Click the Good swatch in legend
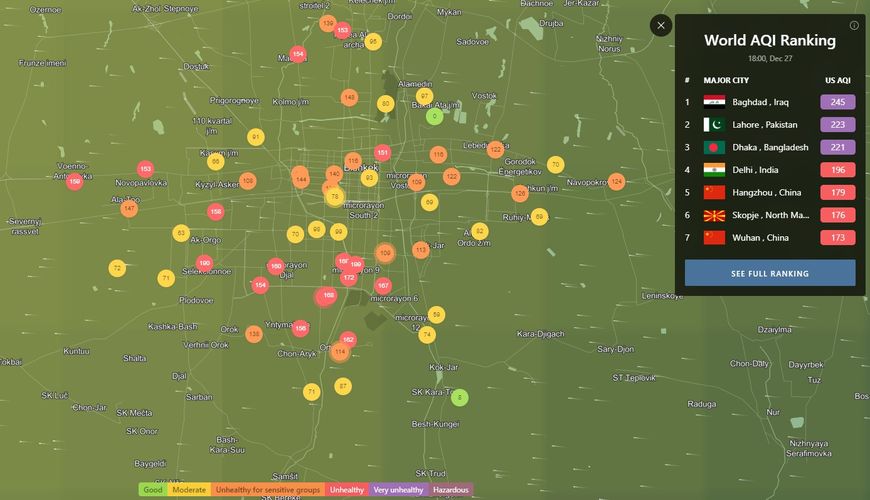Screen dimensions: 870x500 click(x=152, y=490)
